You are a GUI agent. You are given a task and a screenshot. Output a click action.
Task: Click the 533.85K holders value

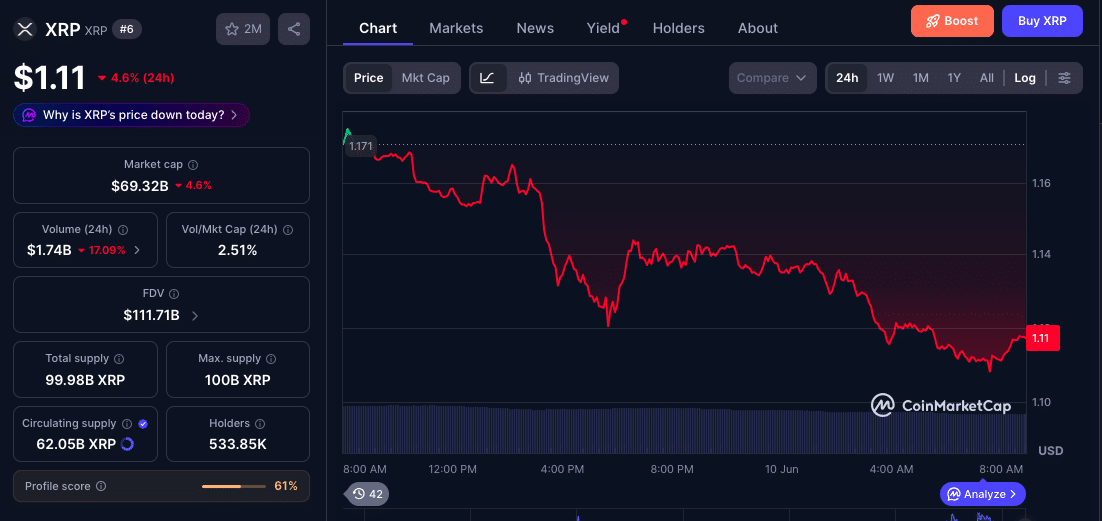[238, 444]
